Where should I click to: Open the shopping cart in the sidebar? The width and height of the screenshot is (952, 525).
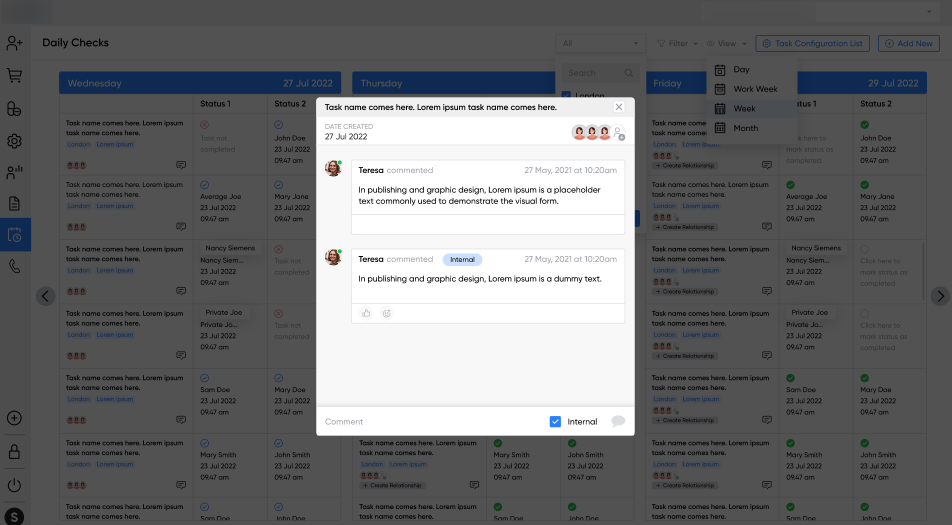[x=14, y=75]
